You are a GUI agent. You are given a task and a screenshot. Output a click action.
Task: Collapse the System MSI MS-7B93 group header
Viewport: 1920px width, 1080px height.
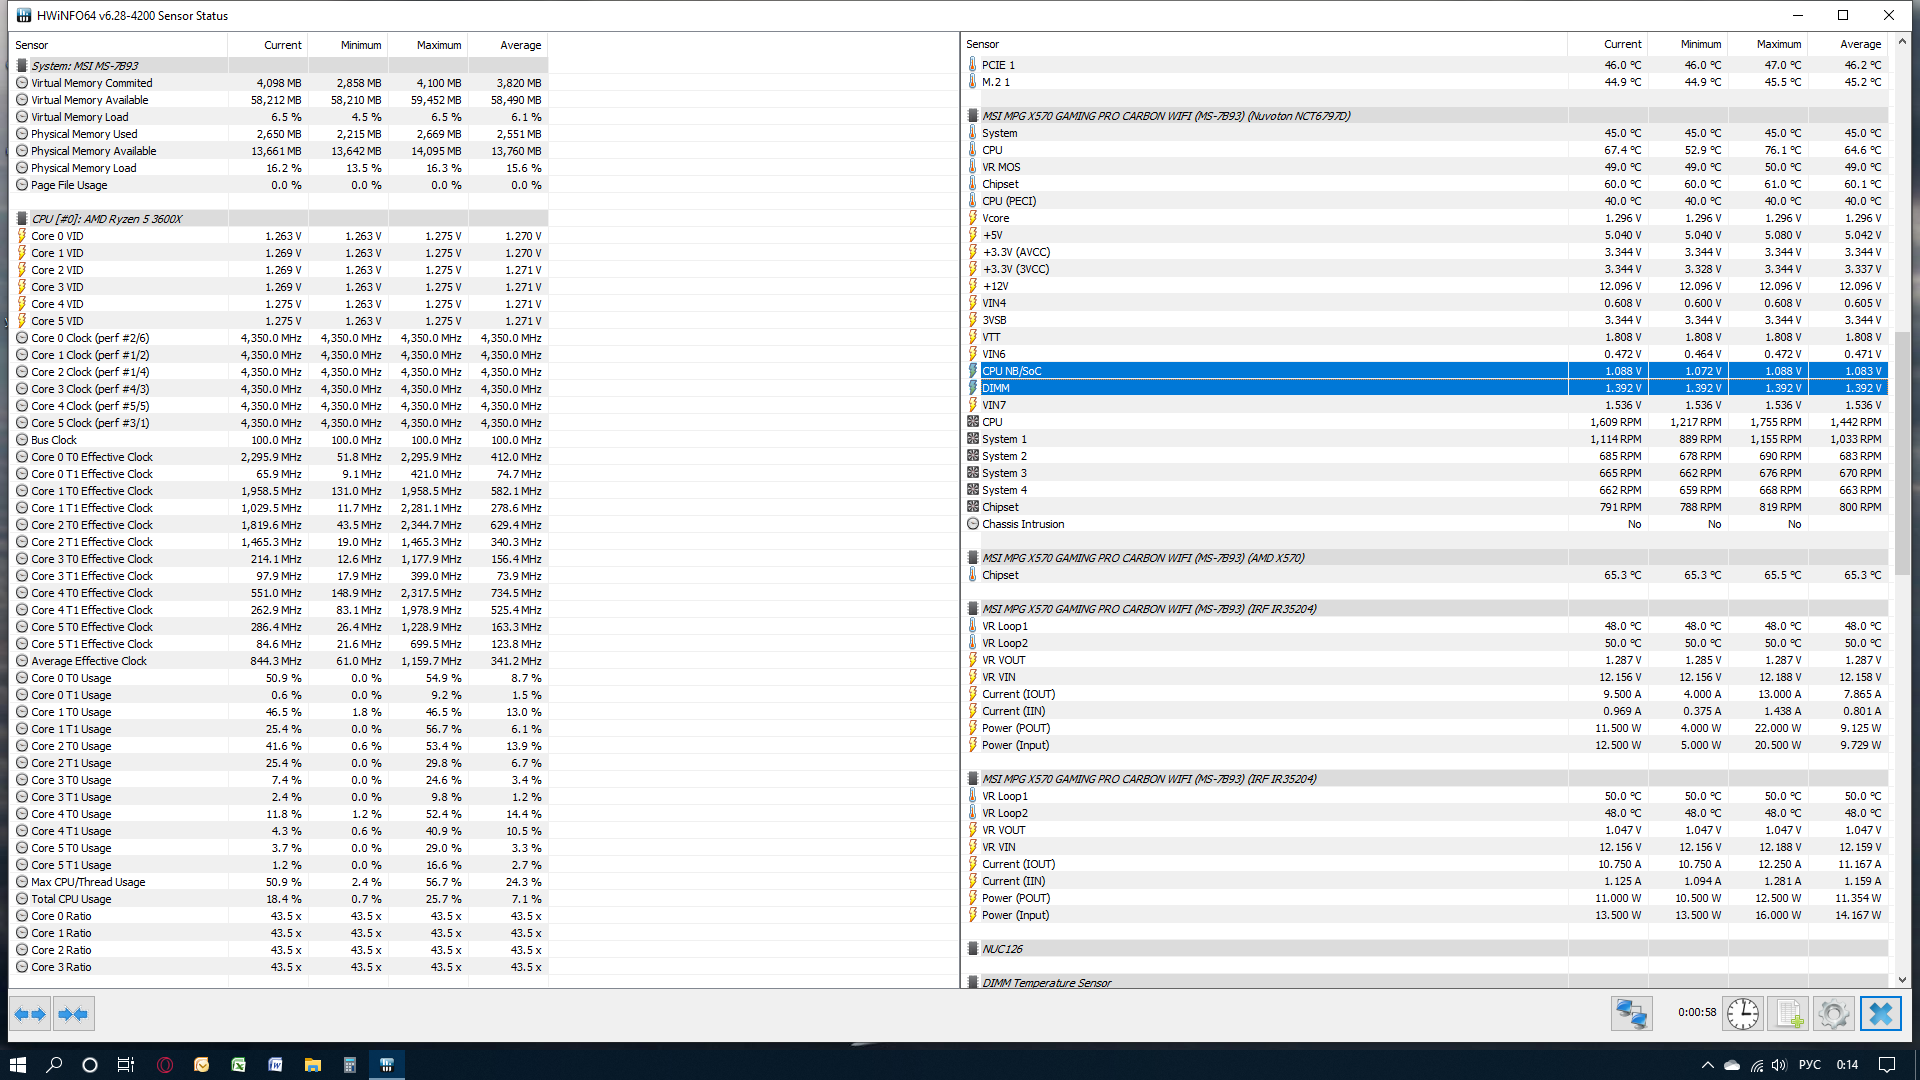coord(84,66)
